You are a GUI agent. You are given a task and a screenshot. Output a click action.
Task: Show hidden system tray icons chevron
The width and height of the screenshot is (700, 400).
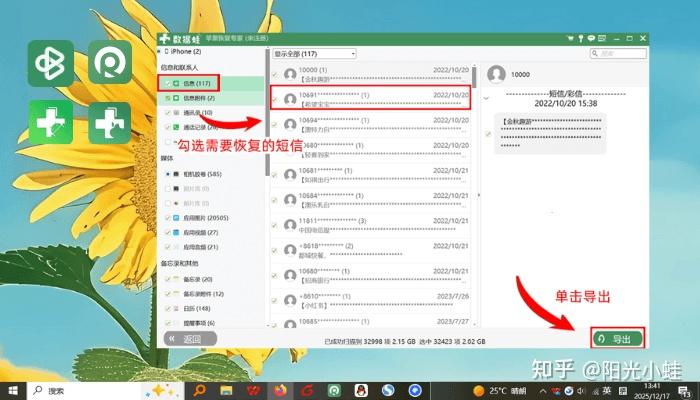(x=543, y=392)
